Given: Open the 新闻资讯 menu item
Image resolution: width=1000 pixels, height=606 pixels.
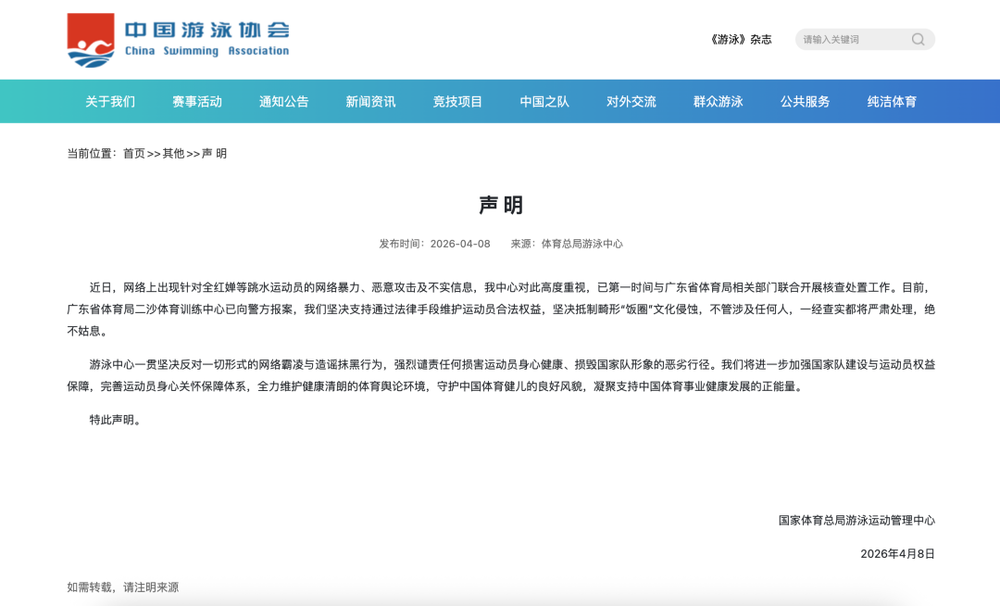Looking at the screenshot, I should point(371,102).
